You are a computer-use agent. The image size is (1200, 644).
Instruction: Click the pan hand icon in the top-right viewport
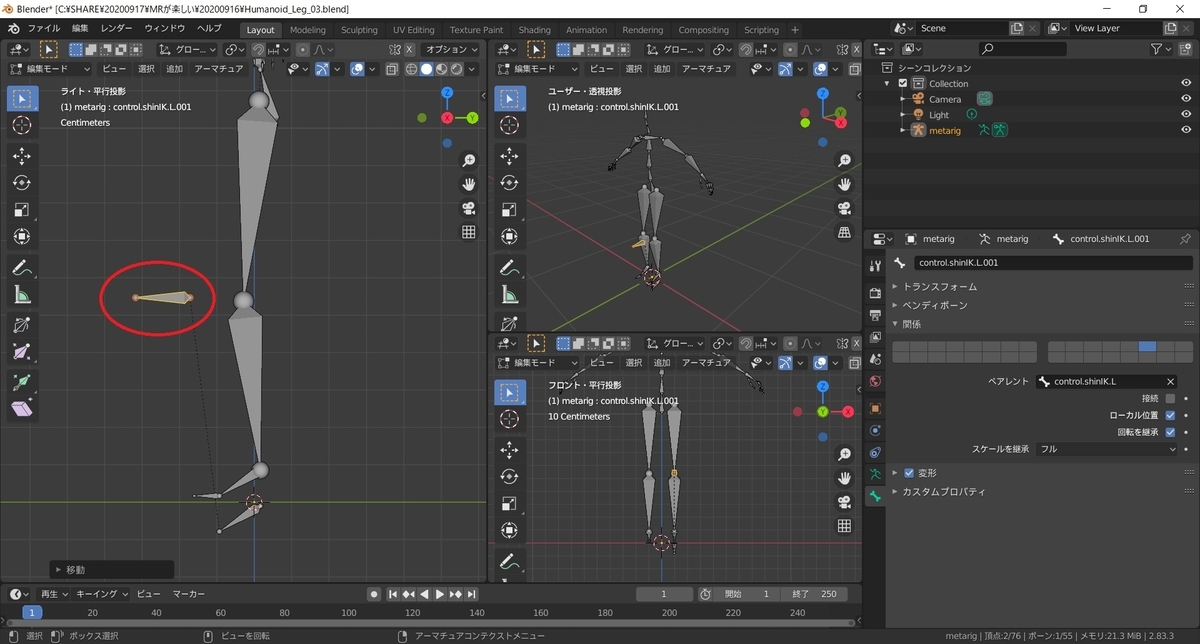(844, 184)
